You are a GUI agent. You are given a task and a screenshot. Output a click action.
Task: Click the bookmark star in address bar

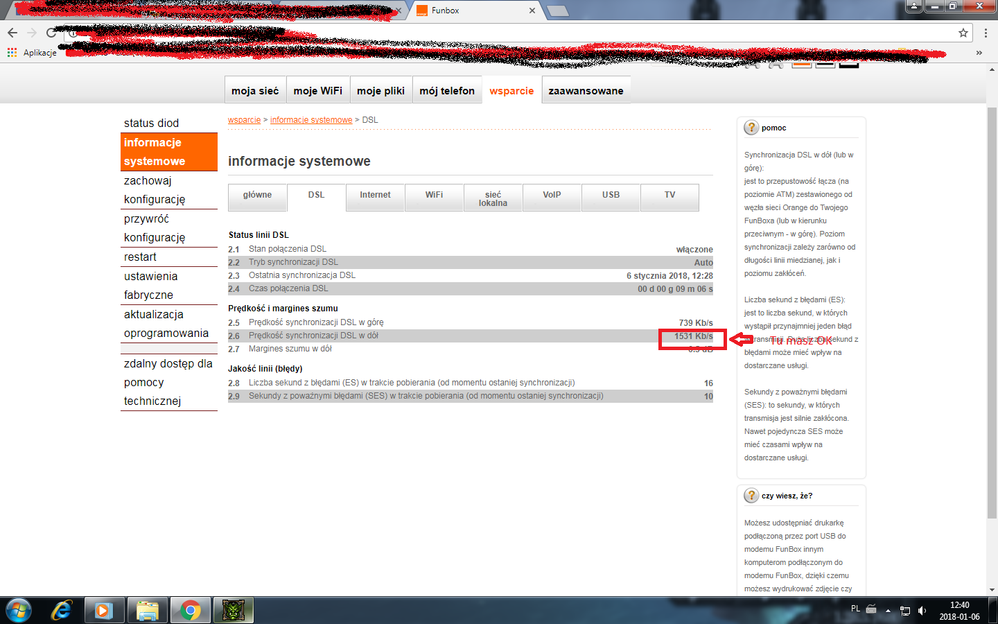tap(962, 32)
